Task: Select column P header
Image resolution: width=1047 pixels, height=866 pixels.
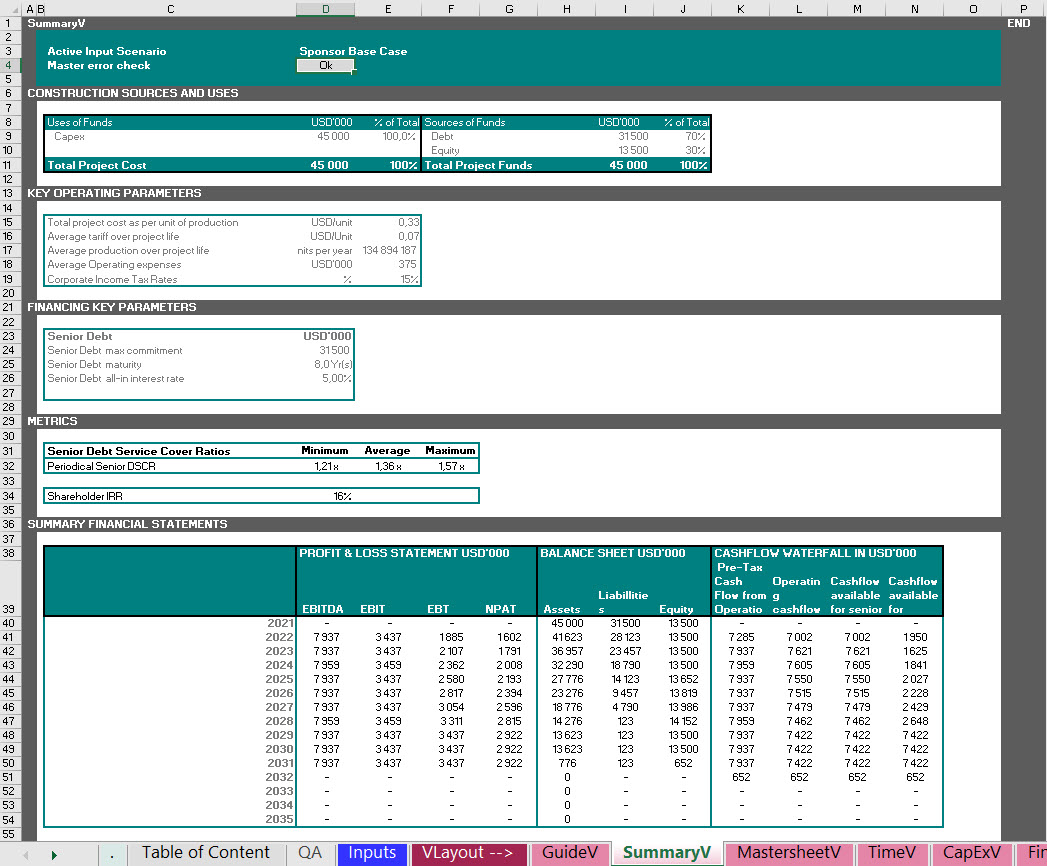Action: [x=1024, y=9]
